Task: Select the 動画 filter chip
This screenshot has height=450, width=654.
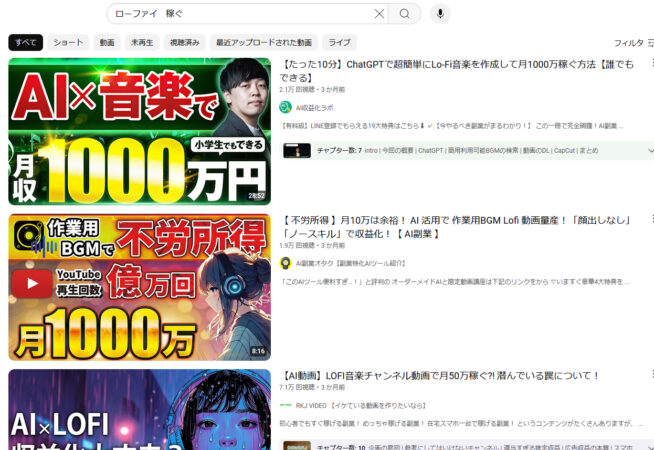Action: tap(107, 43)
